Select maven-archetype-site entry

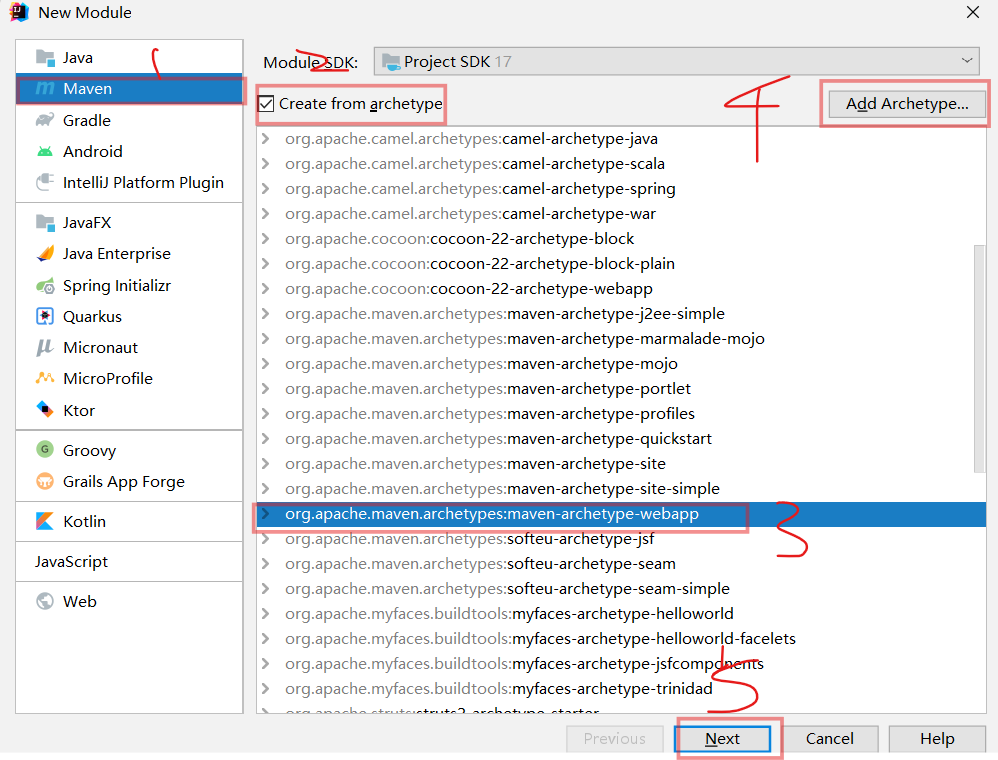[x=475, y=464]
